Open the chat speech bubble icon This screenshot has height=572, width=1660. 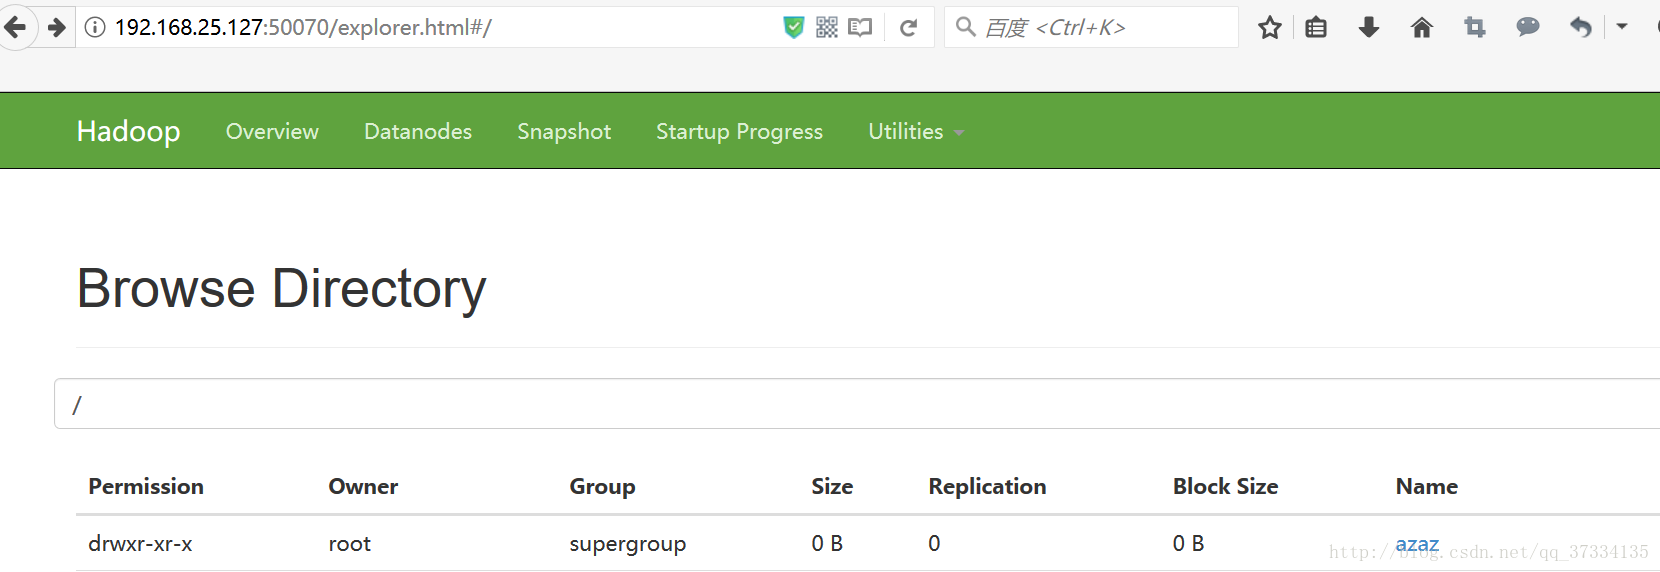tap(1527, 27)
